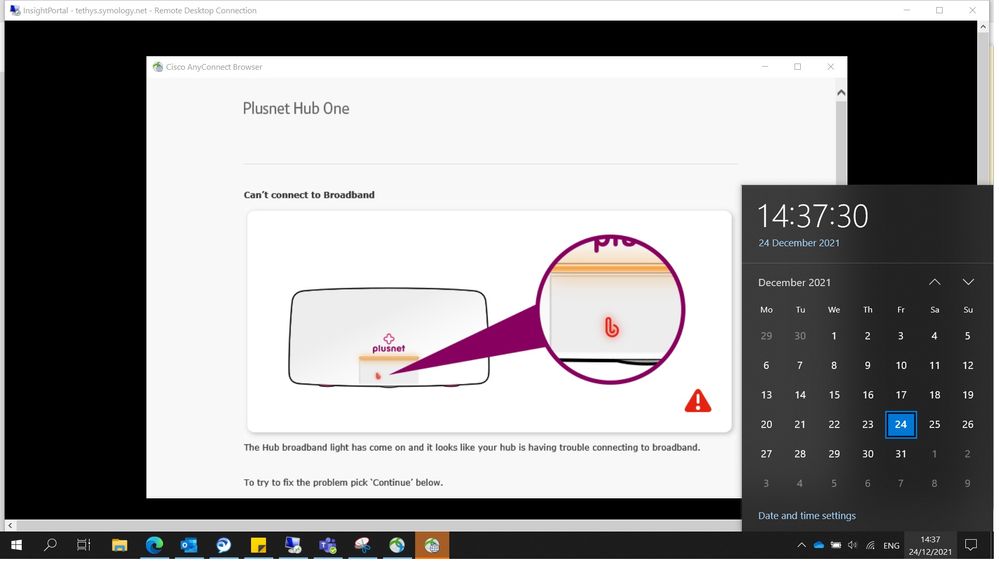
Task: Show hidden system tray icons
Action: (x=801, y=546)
